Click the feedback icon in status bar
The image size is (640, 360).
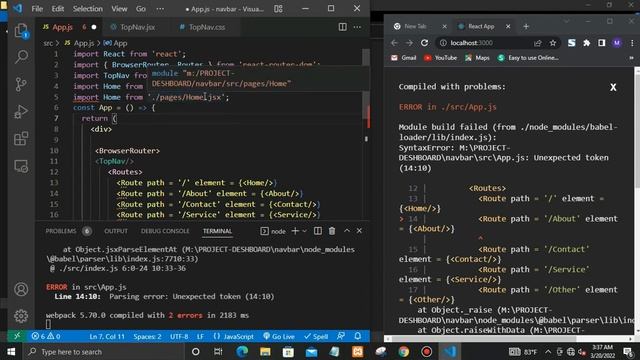[341, 336]
